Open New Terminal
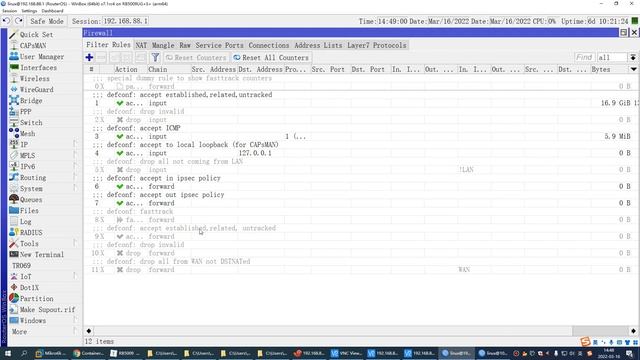 pos(42,255)
